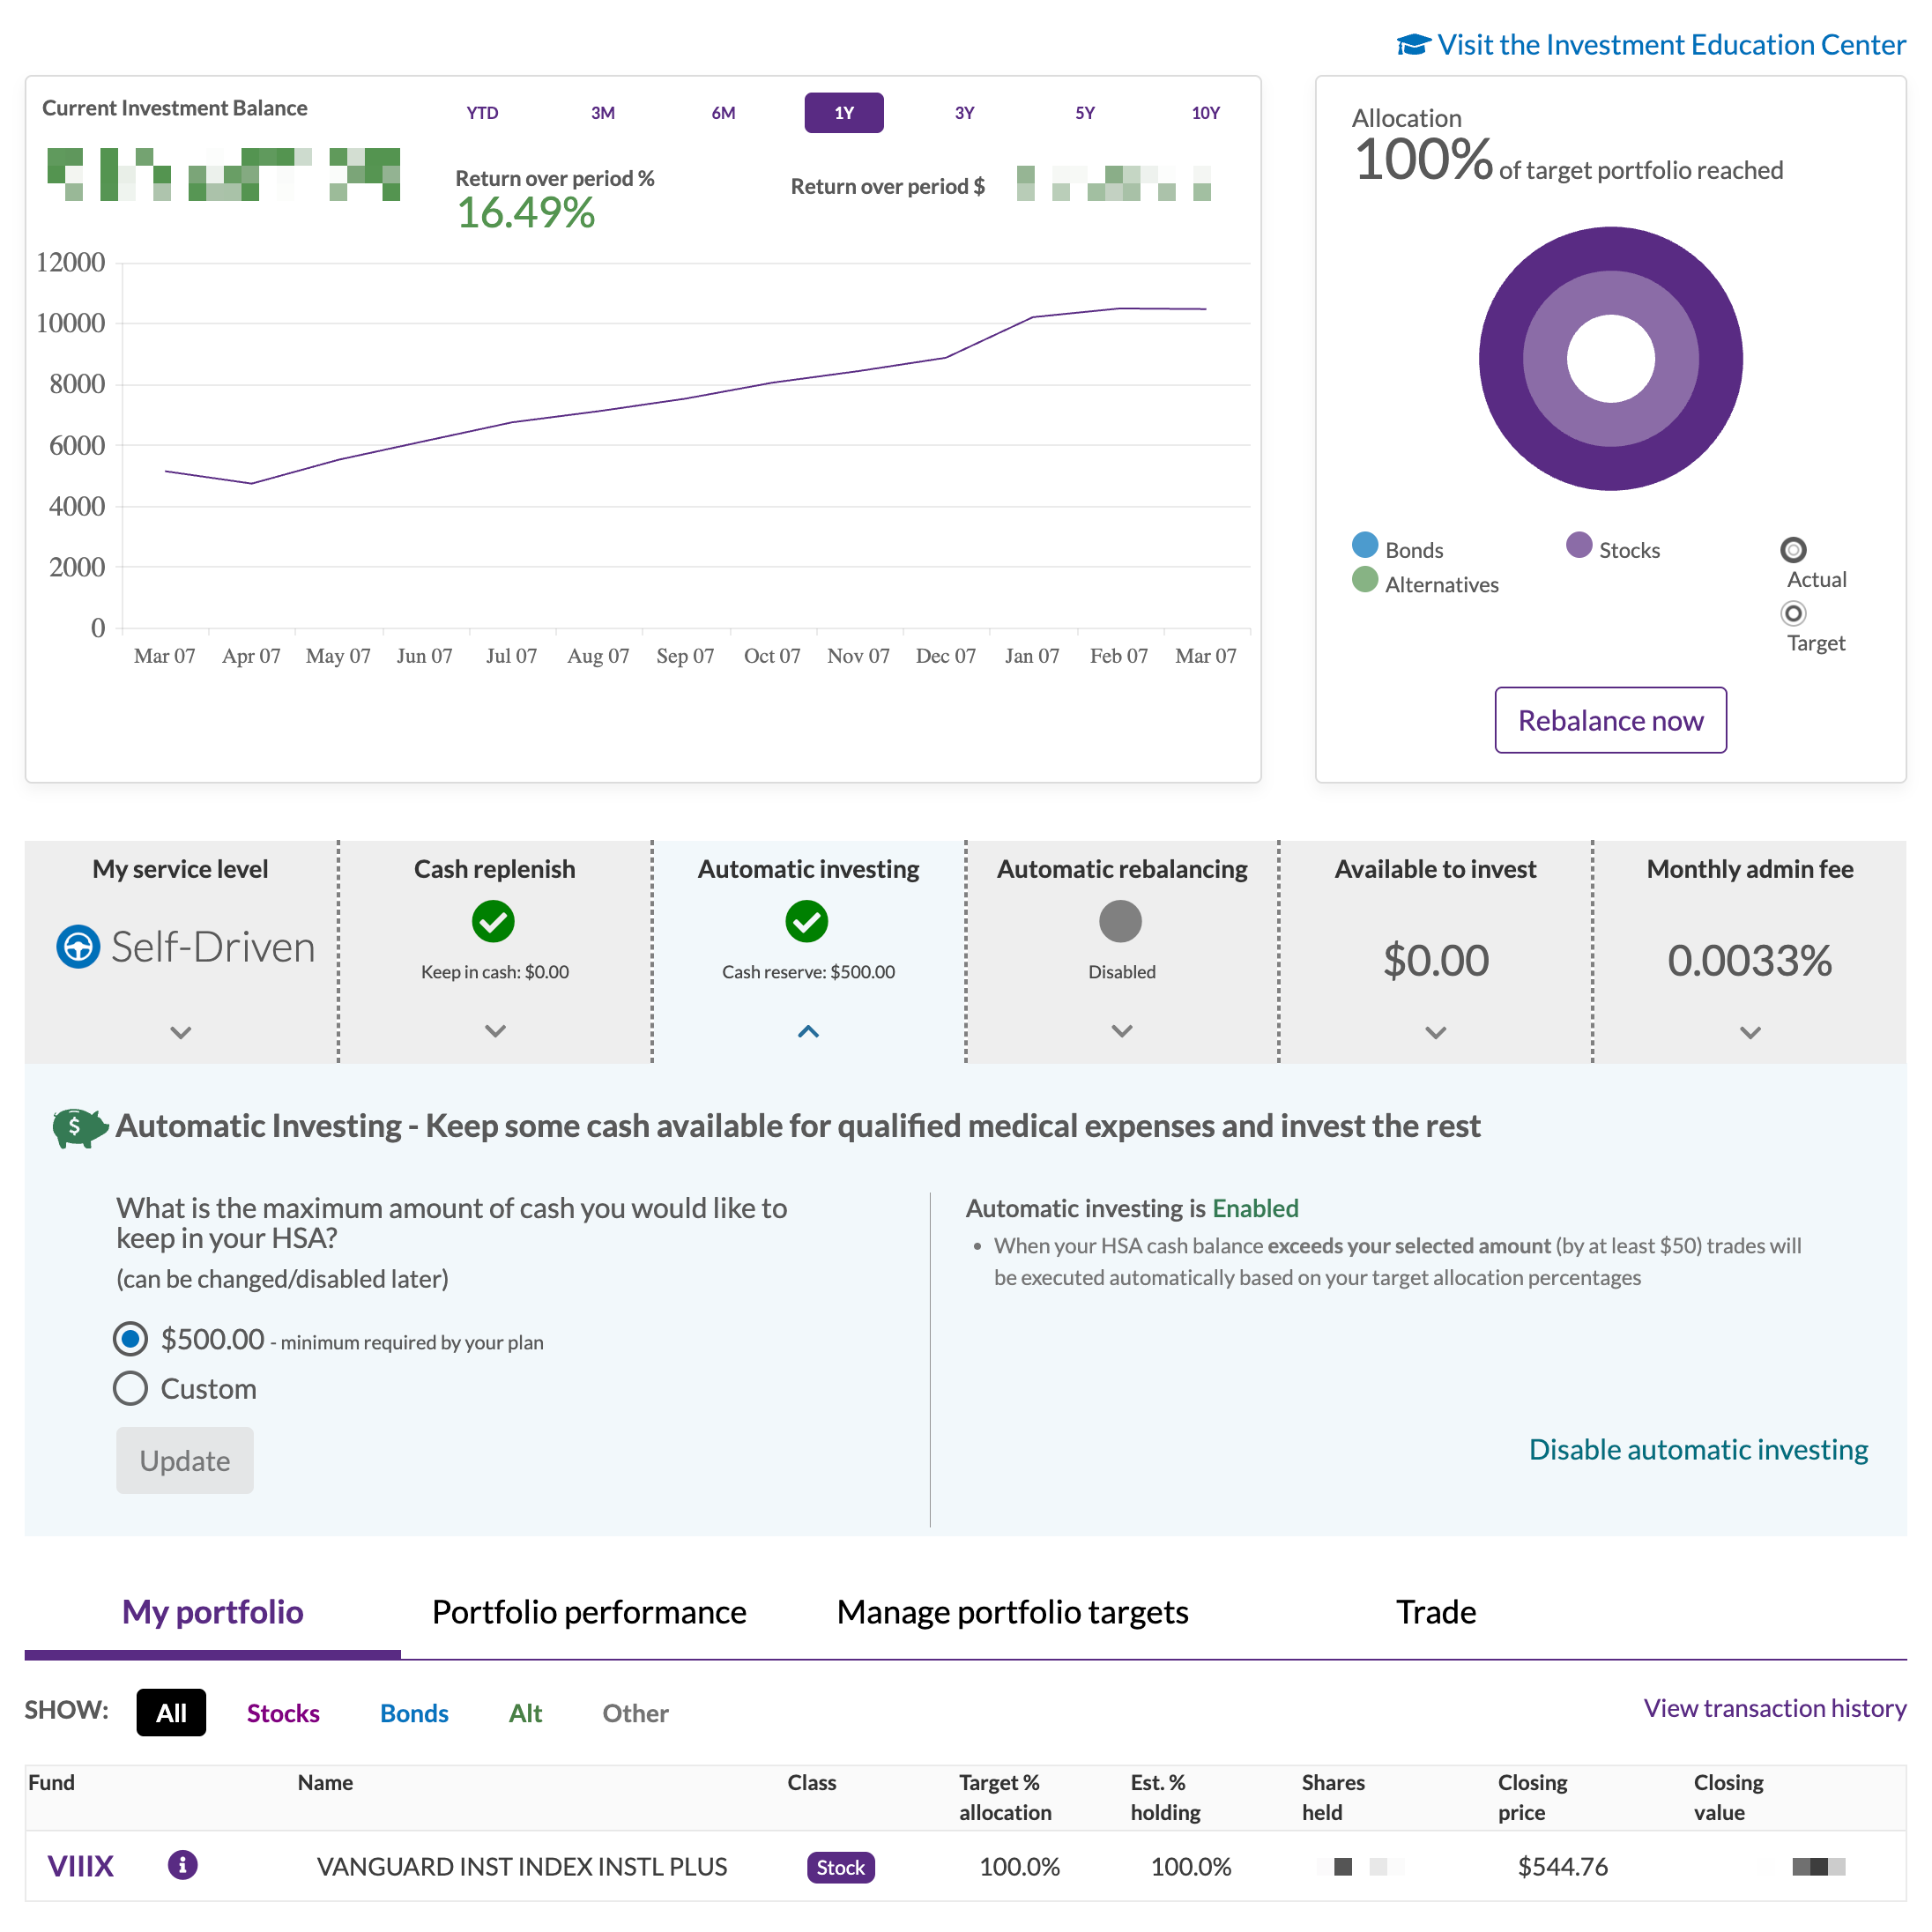The image size is (1932, 1932).
Task: Click the Self-Driven steering wheel icon
Action: coord(78,946)
